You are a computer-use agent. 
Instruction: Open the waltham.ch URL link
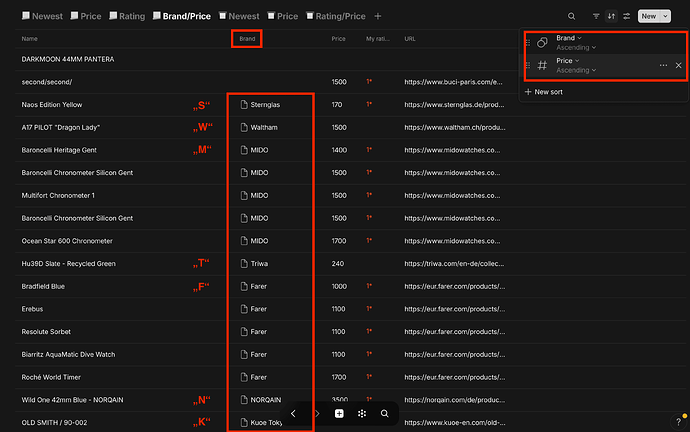(x=455, y=128)
